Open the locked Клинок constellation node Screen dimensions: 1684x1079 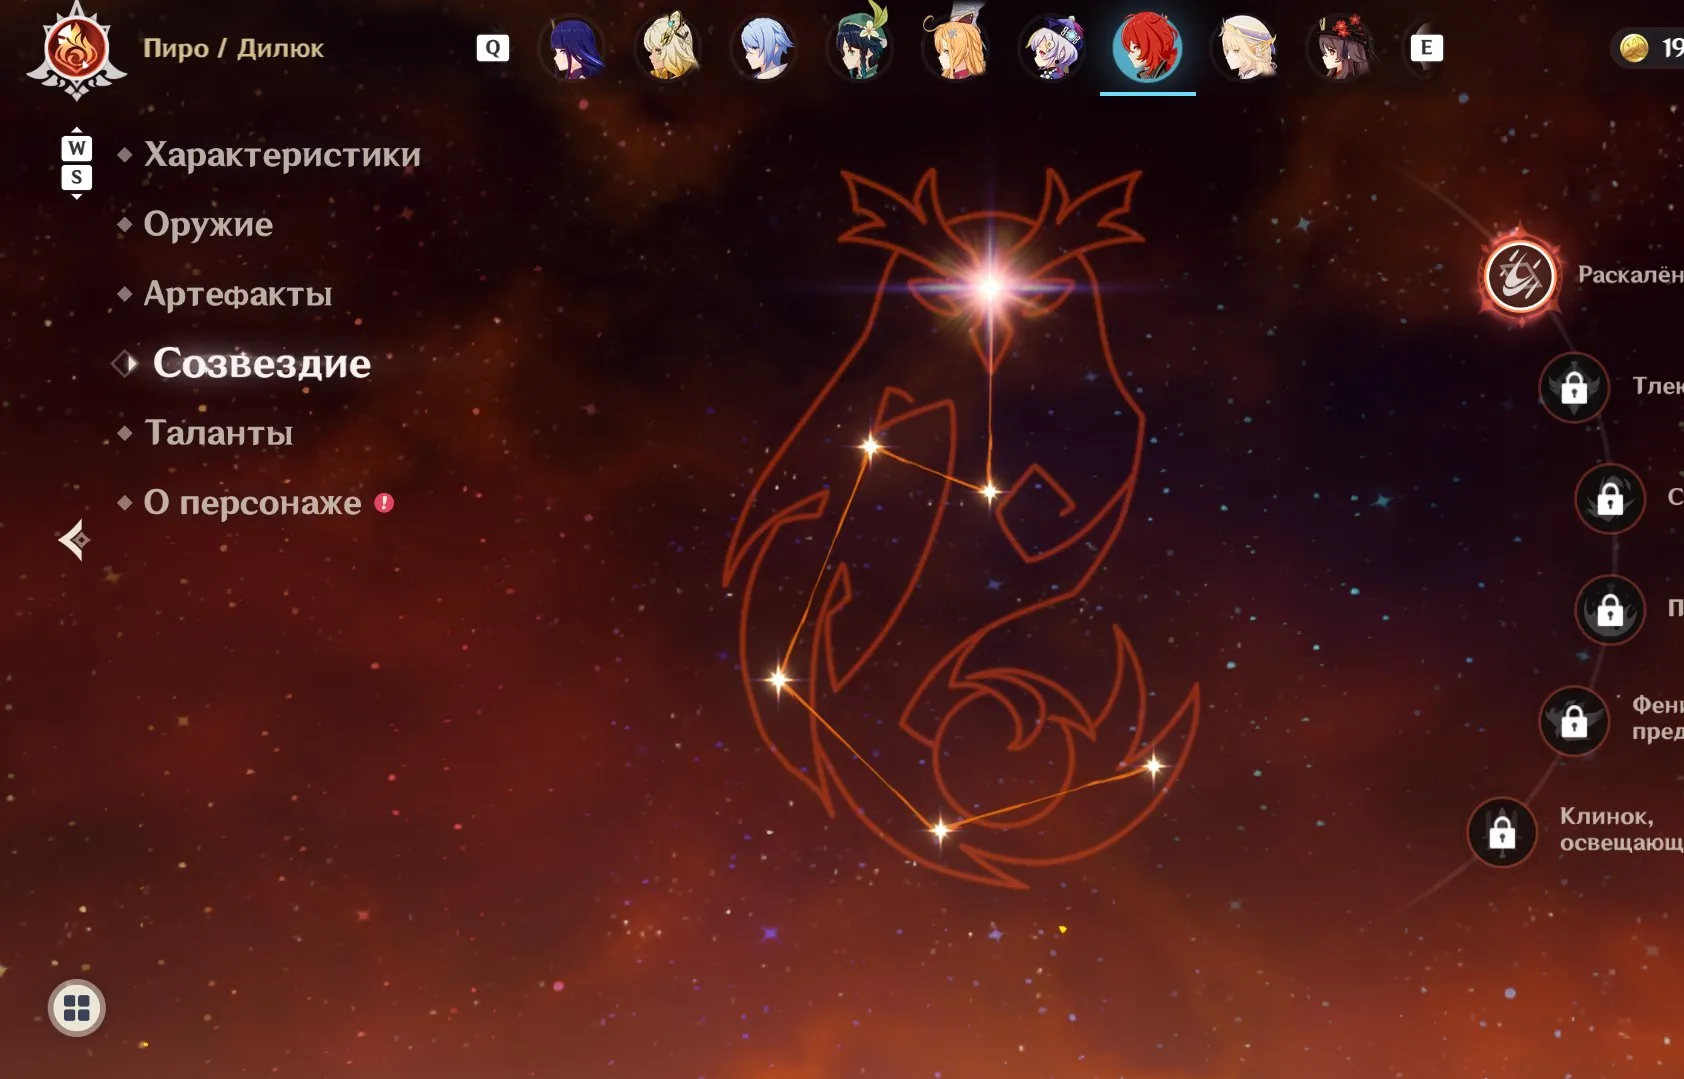click(1502, 832)
